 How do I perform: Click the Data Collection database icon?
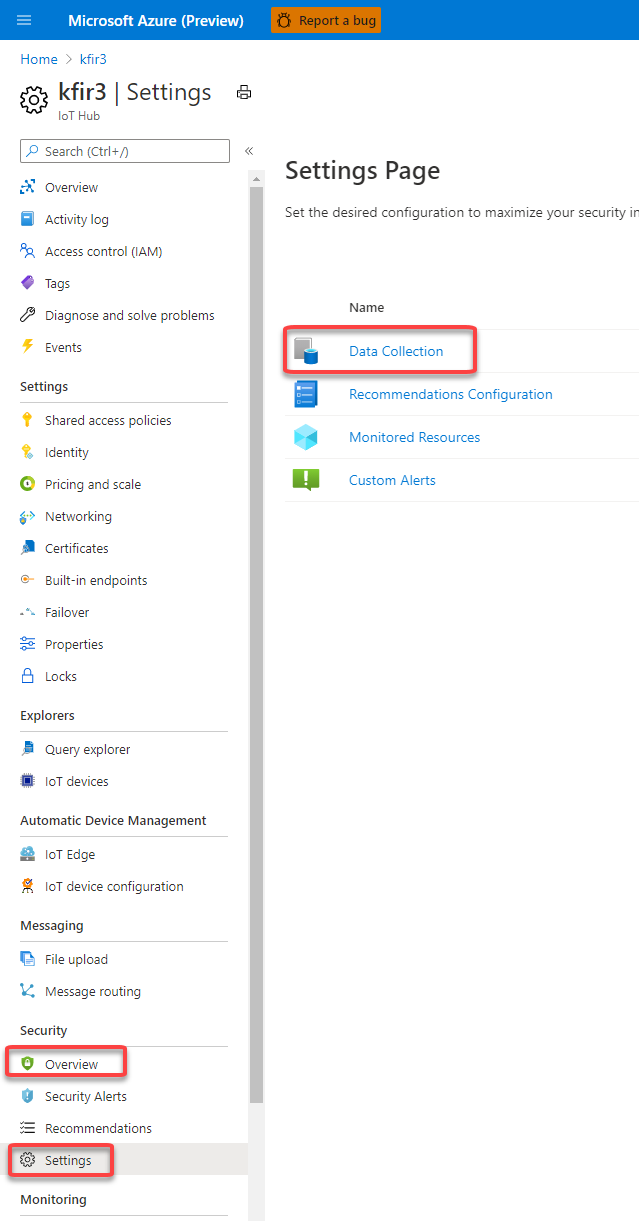306,351
